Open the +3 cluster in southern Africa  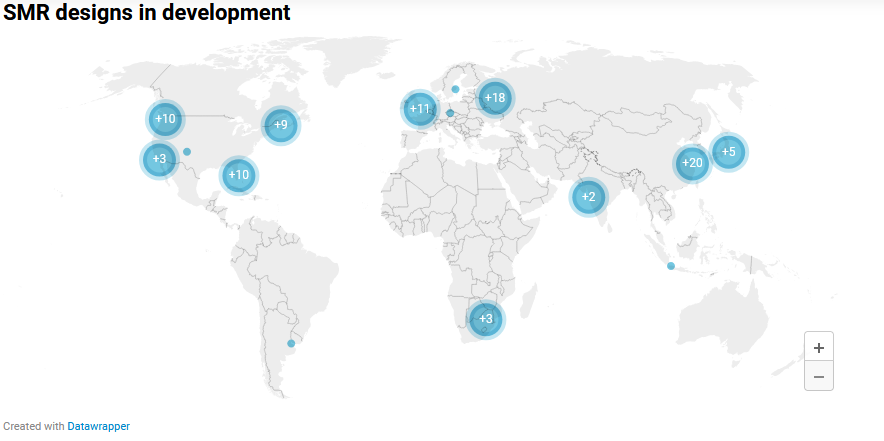485,319
